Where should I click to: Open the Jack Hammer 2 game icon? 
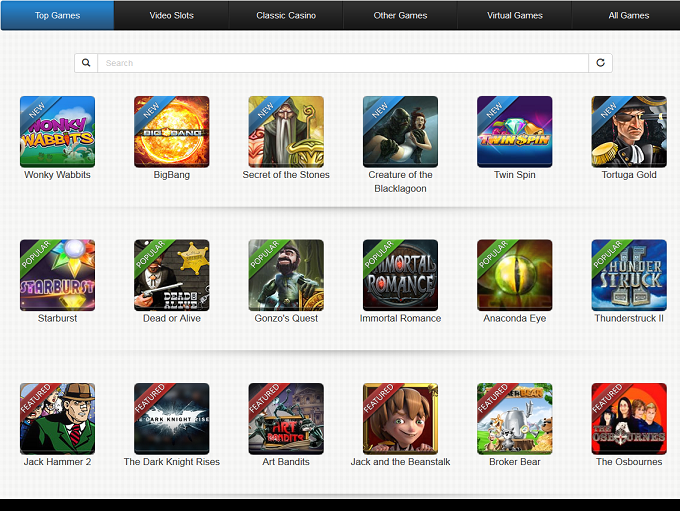[57, 419]
